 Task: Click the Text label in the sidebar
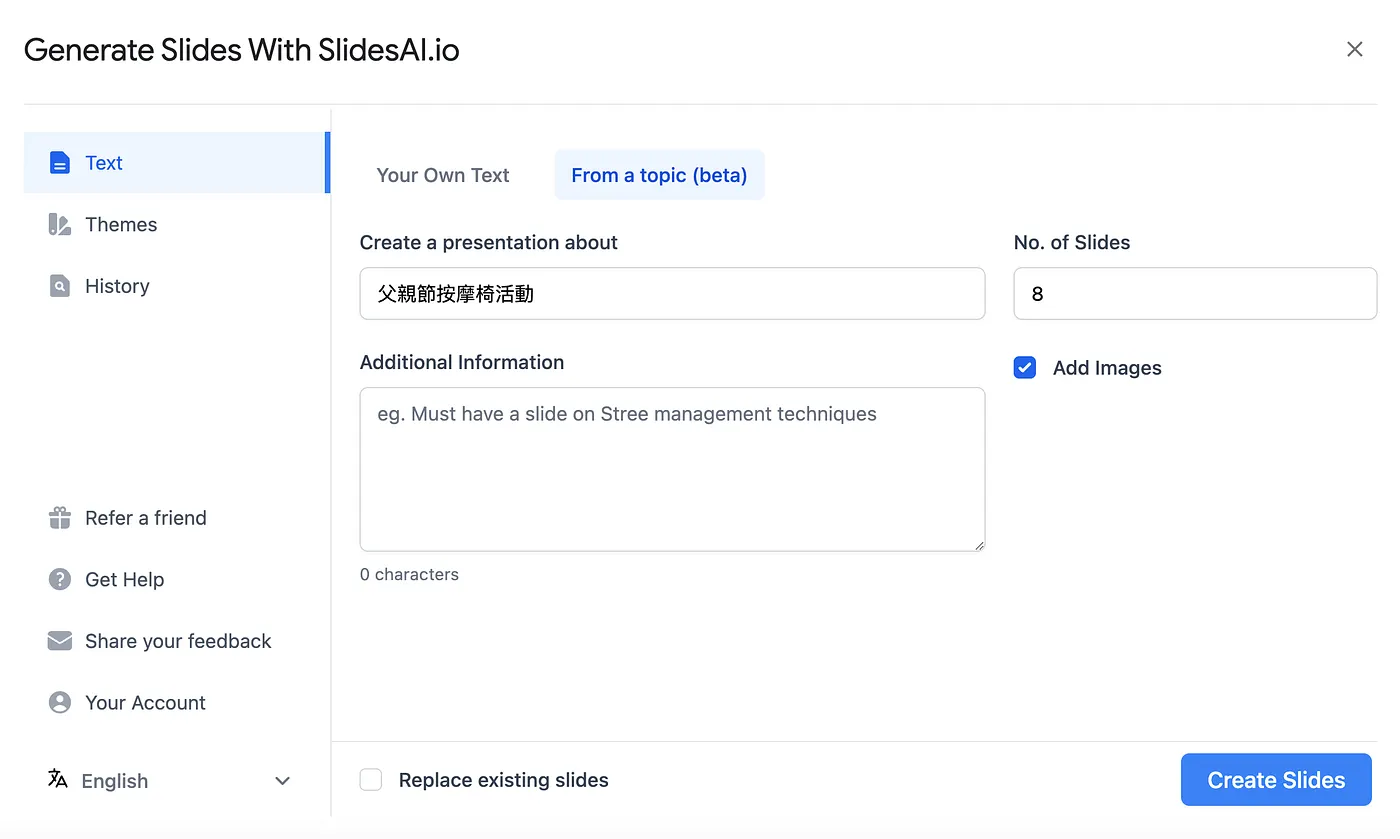pyautogui.click(x=104, y=163)
